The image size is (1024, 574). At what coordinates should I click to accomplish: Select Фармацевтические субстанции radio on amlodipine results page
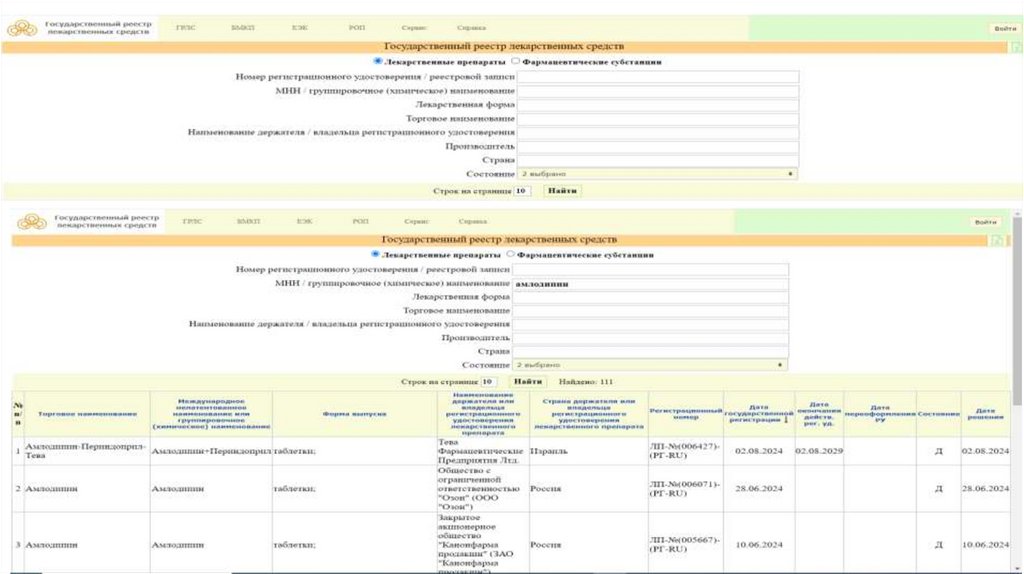point(510,254)
